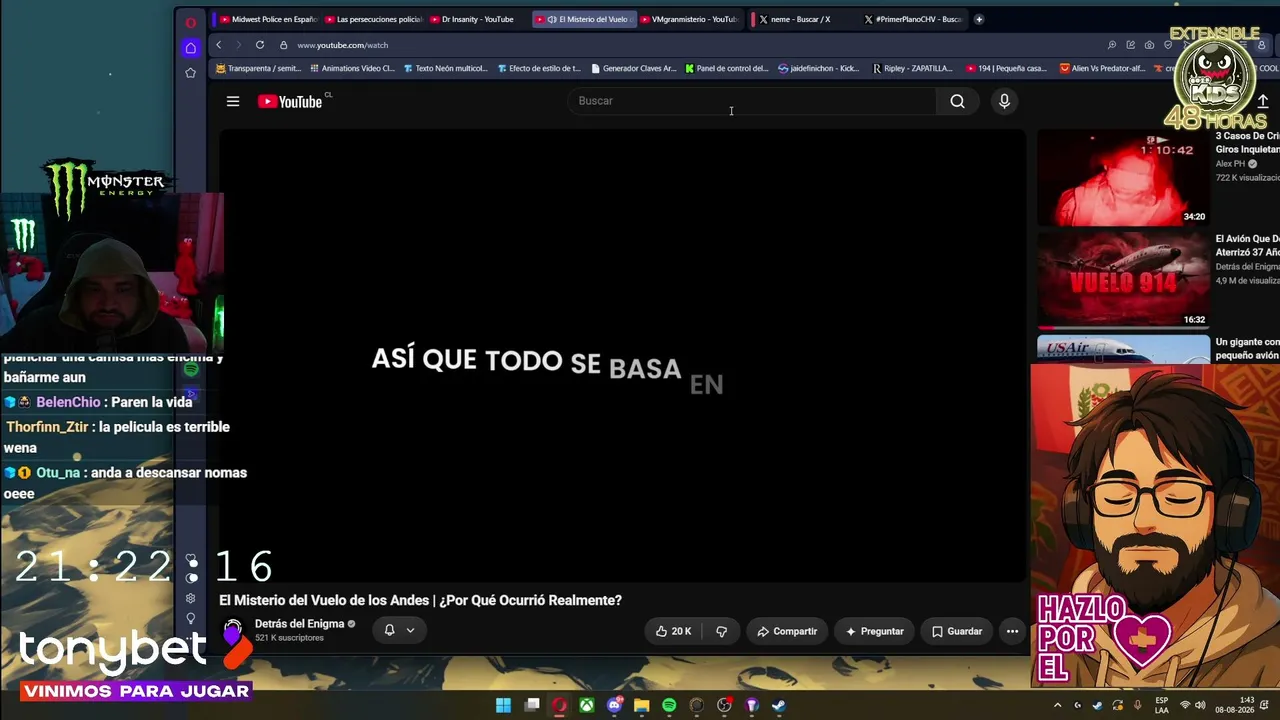
Task: Open the Windows Start menu
Action: (503, 705)
